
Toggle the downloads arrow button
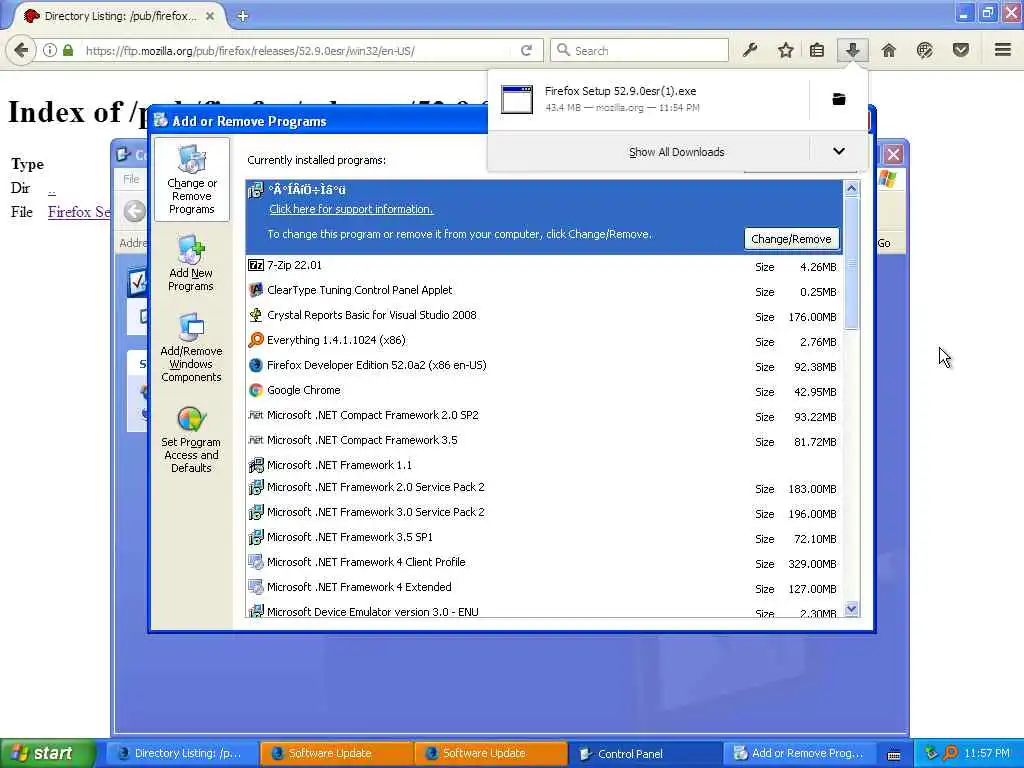(853, 50)
